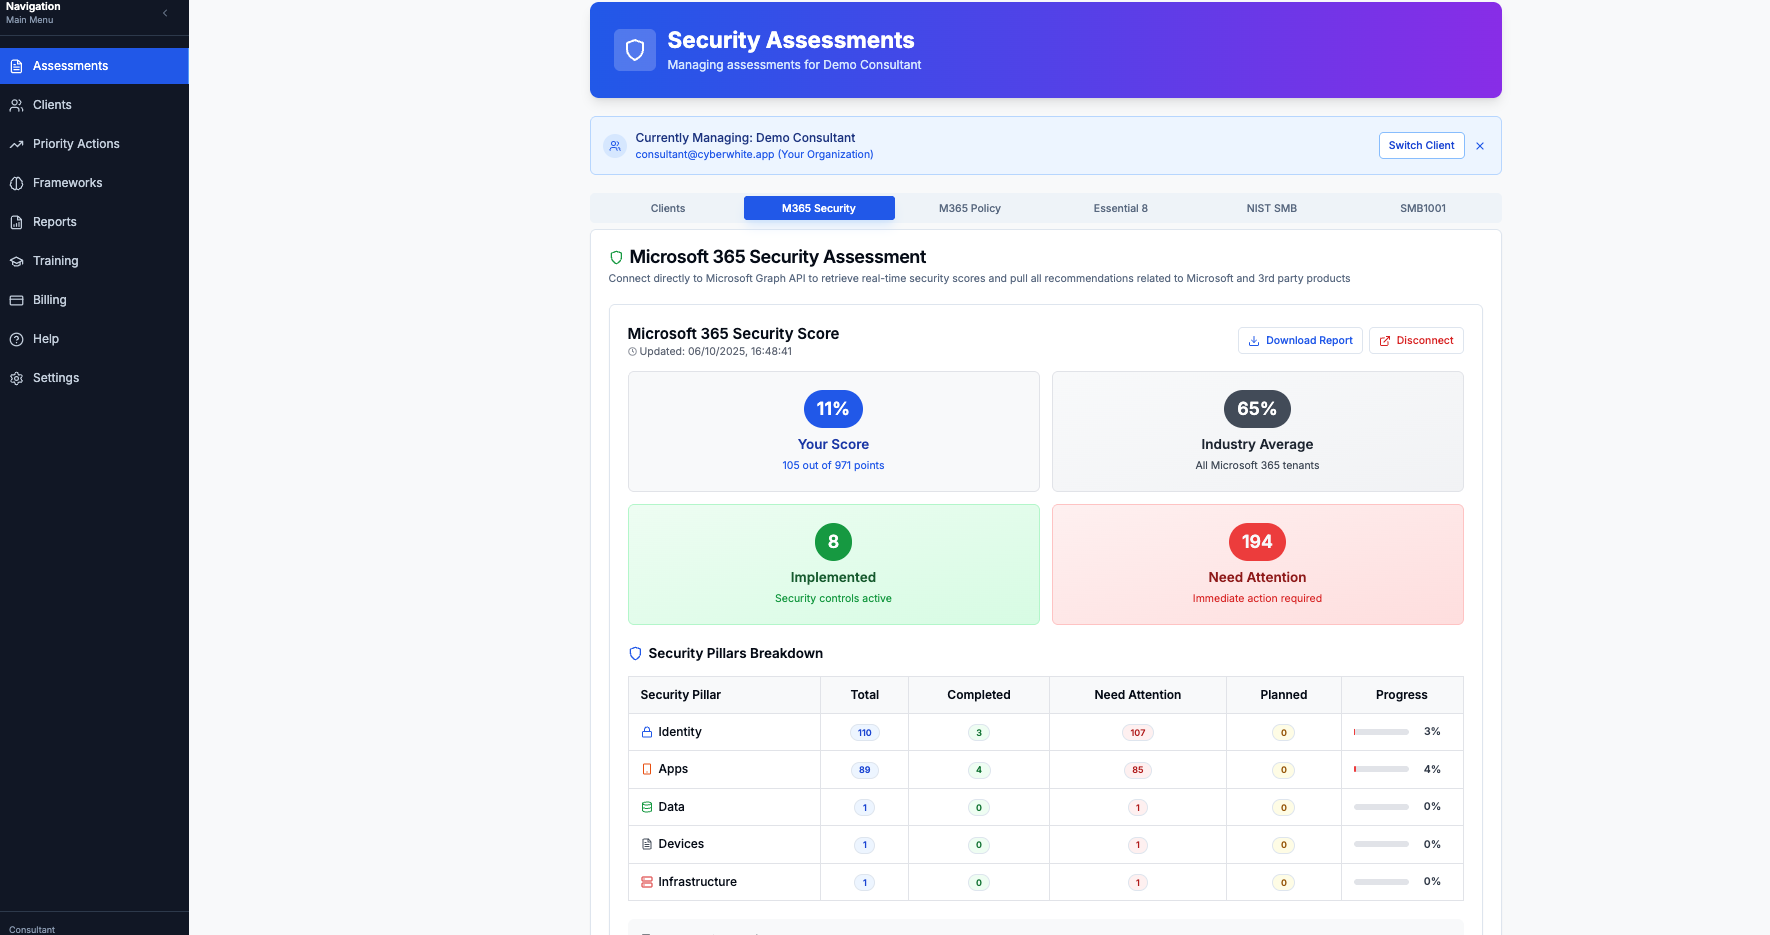
Task: Open Priority Actions via its sidebar icon
Action: coord(16,144)
